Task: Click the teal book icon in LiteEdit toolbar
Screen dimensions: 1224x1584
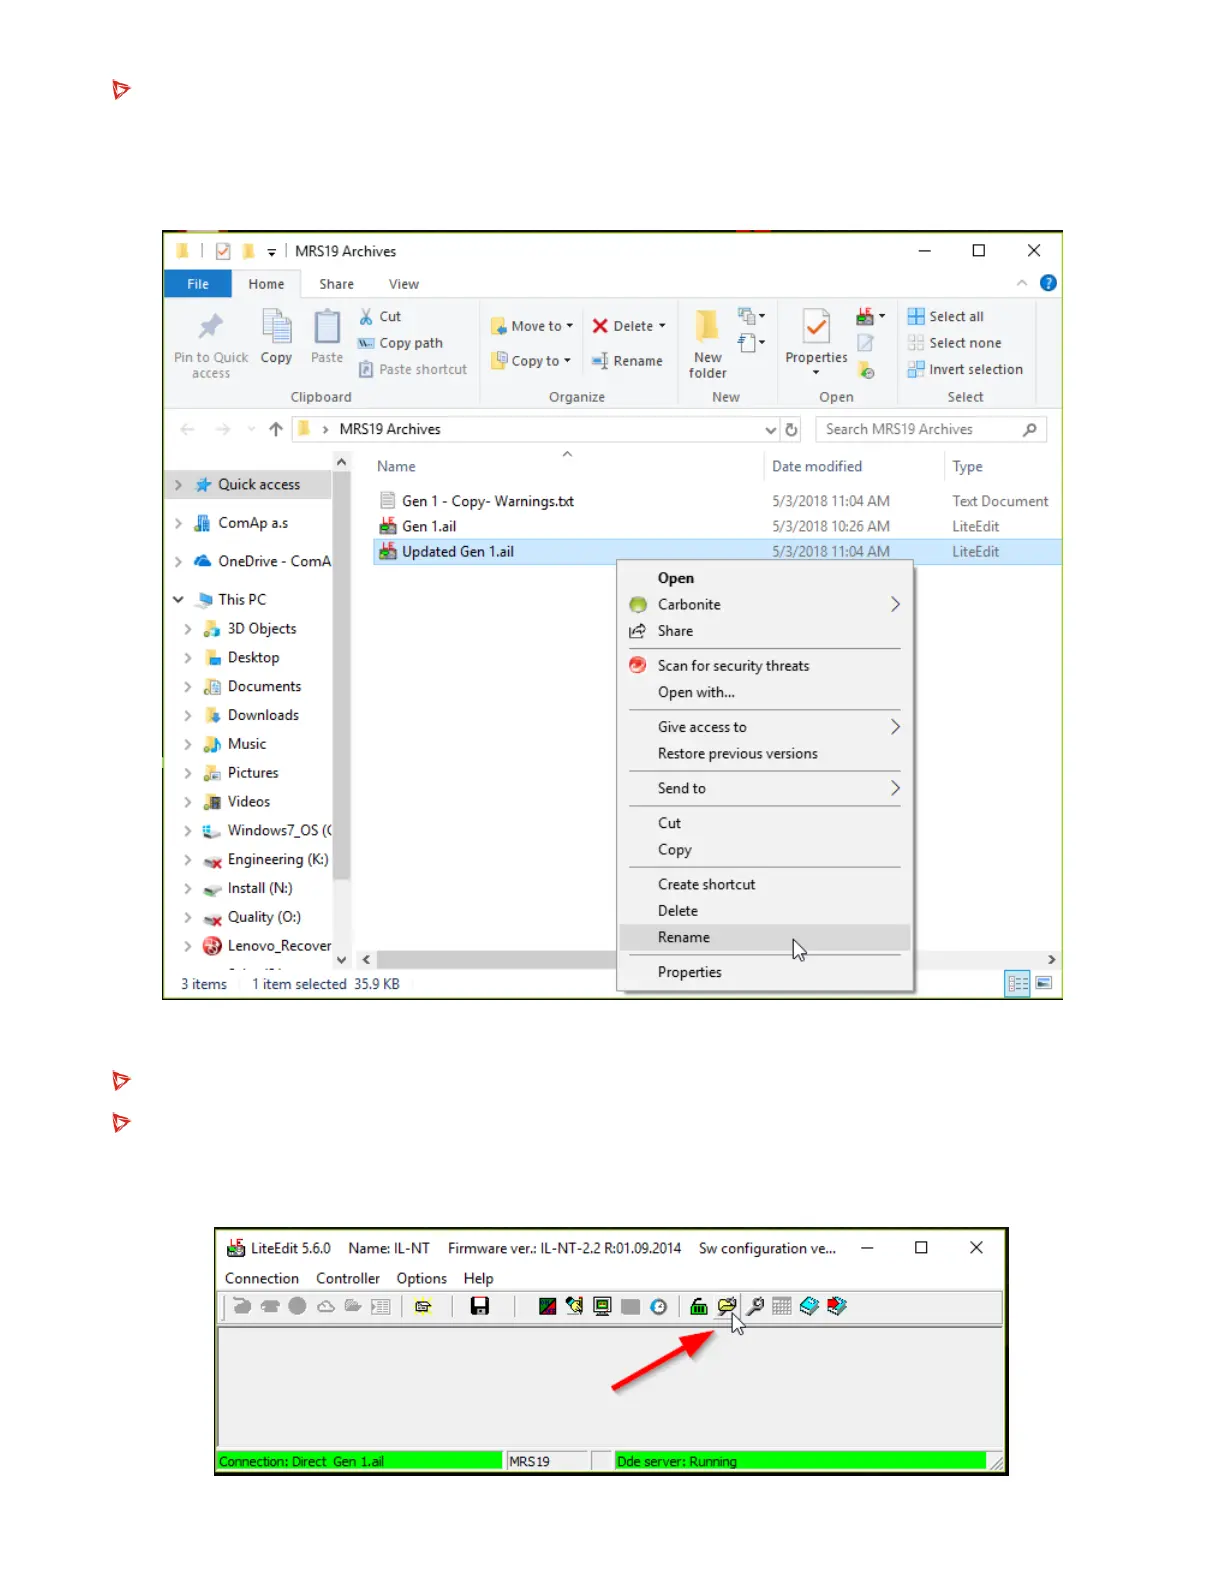Action: point(809,1306)
